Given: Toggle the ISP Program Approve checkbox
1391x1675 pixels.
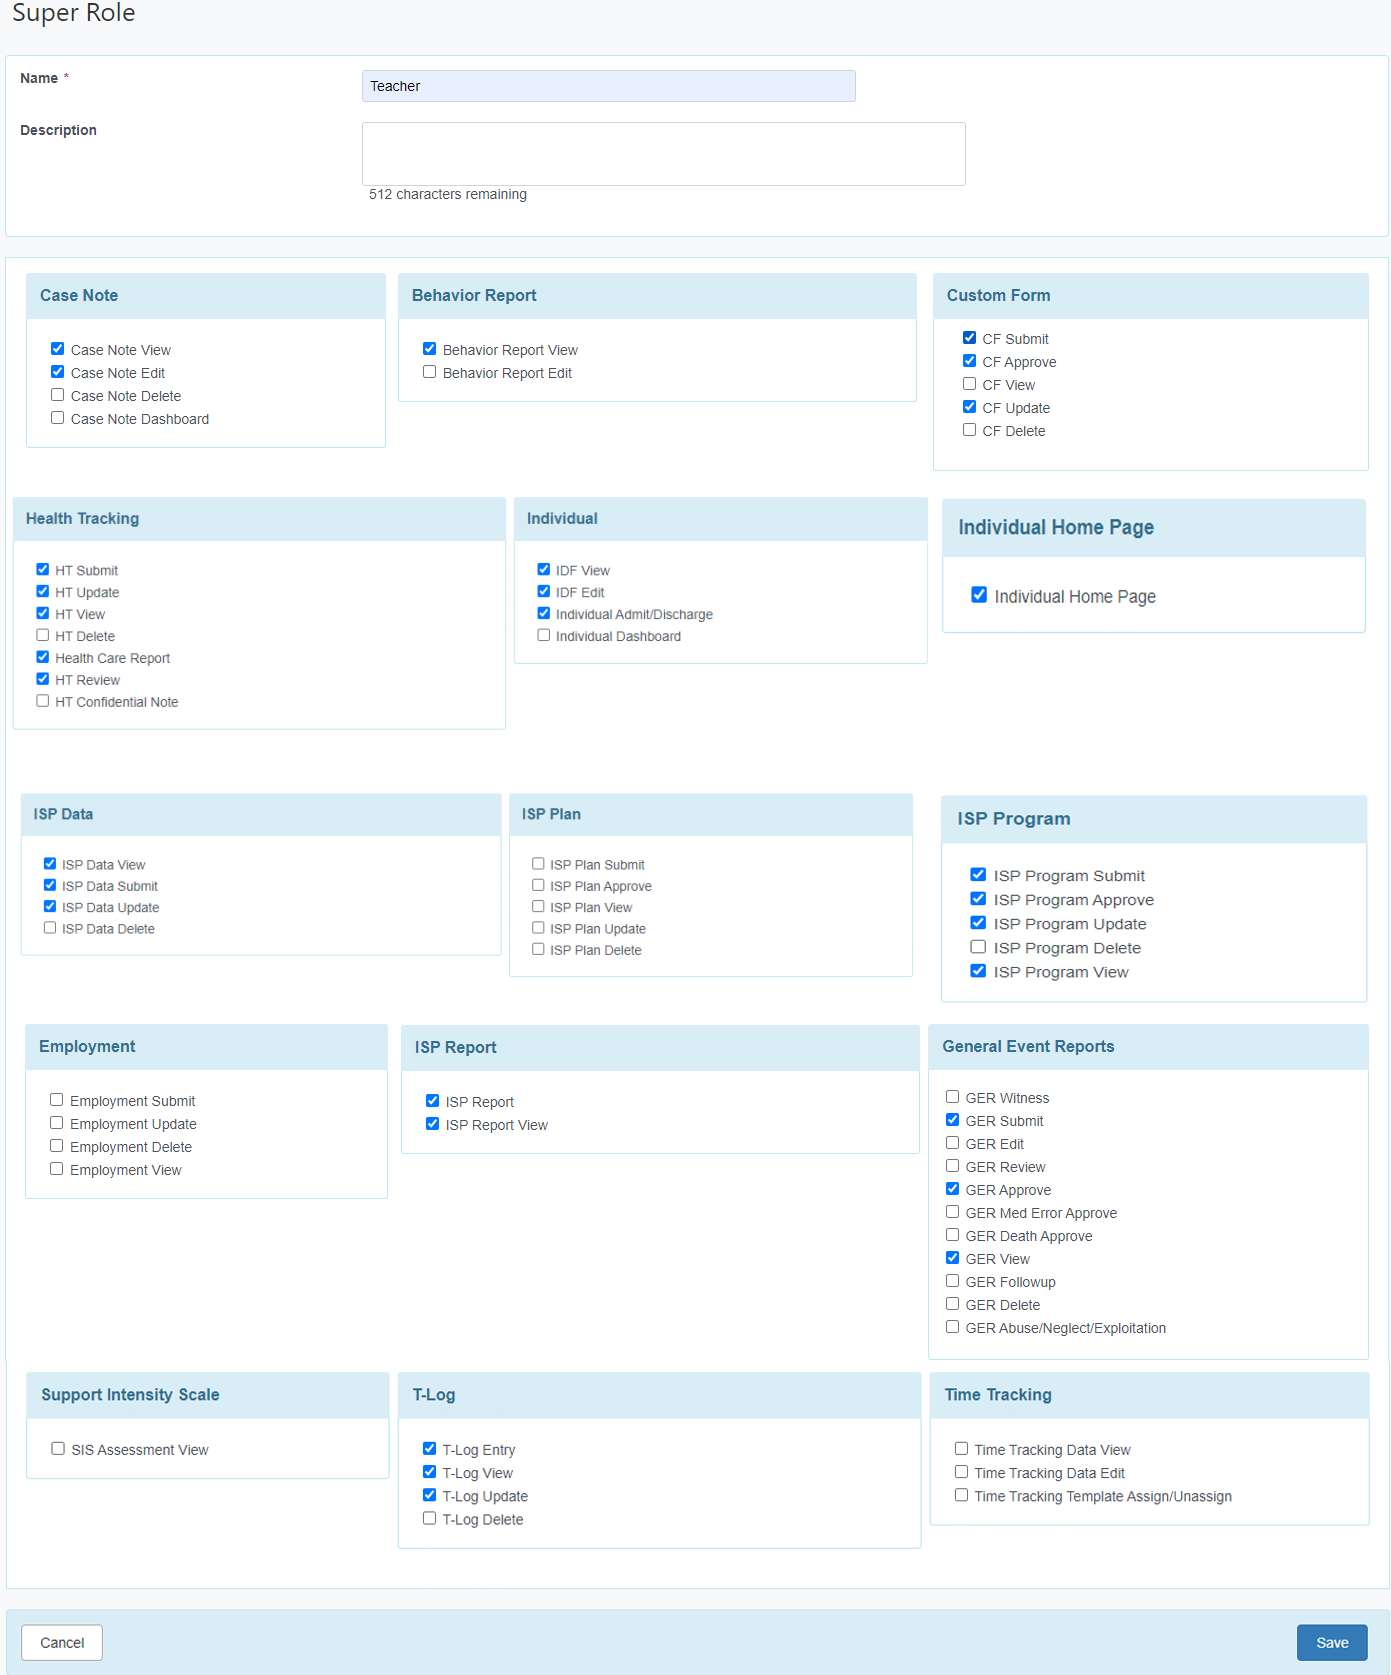Looking at the screenshot, I should click(x=978, y=899).
